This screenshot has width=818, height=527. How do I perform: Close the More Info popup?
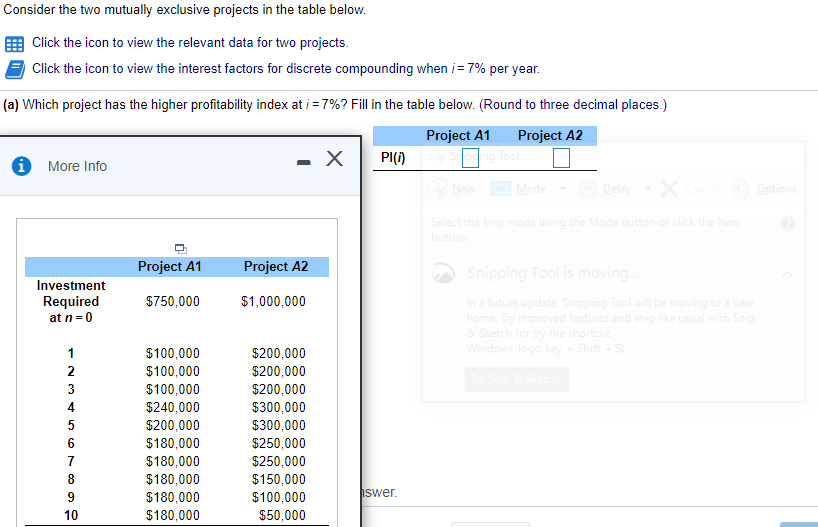coord(334,158)
